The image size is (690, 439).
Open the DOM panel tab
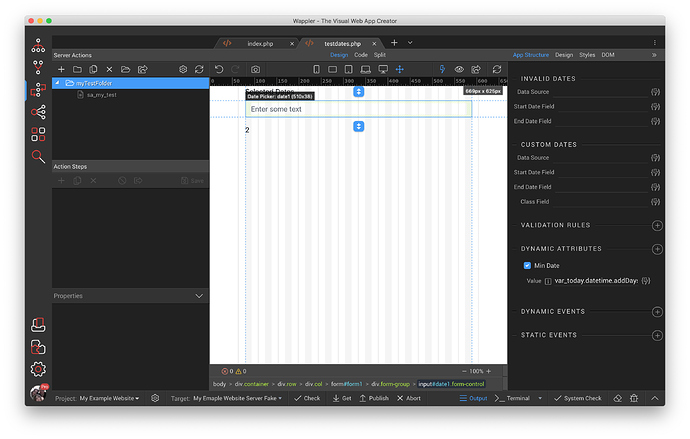(x=608, y=55)
